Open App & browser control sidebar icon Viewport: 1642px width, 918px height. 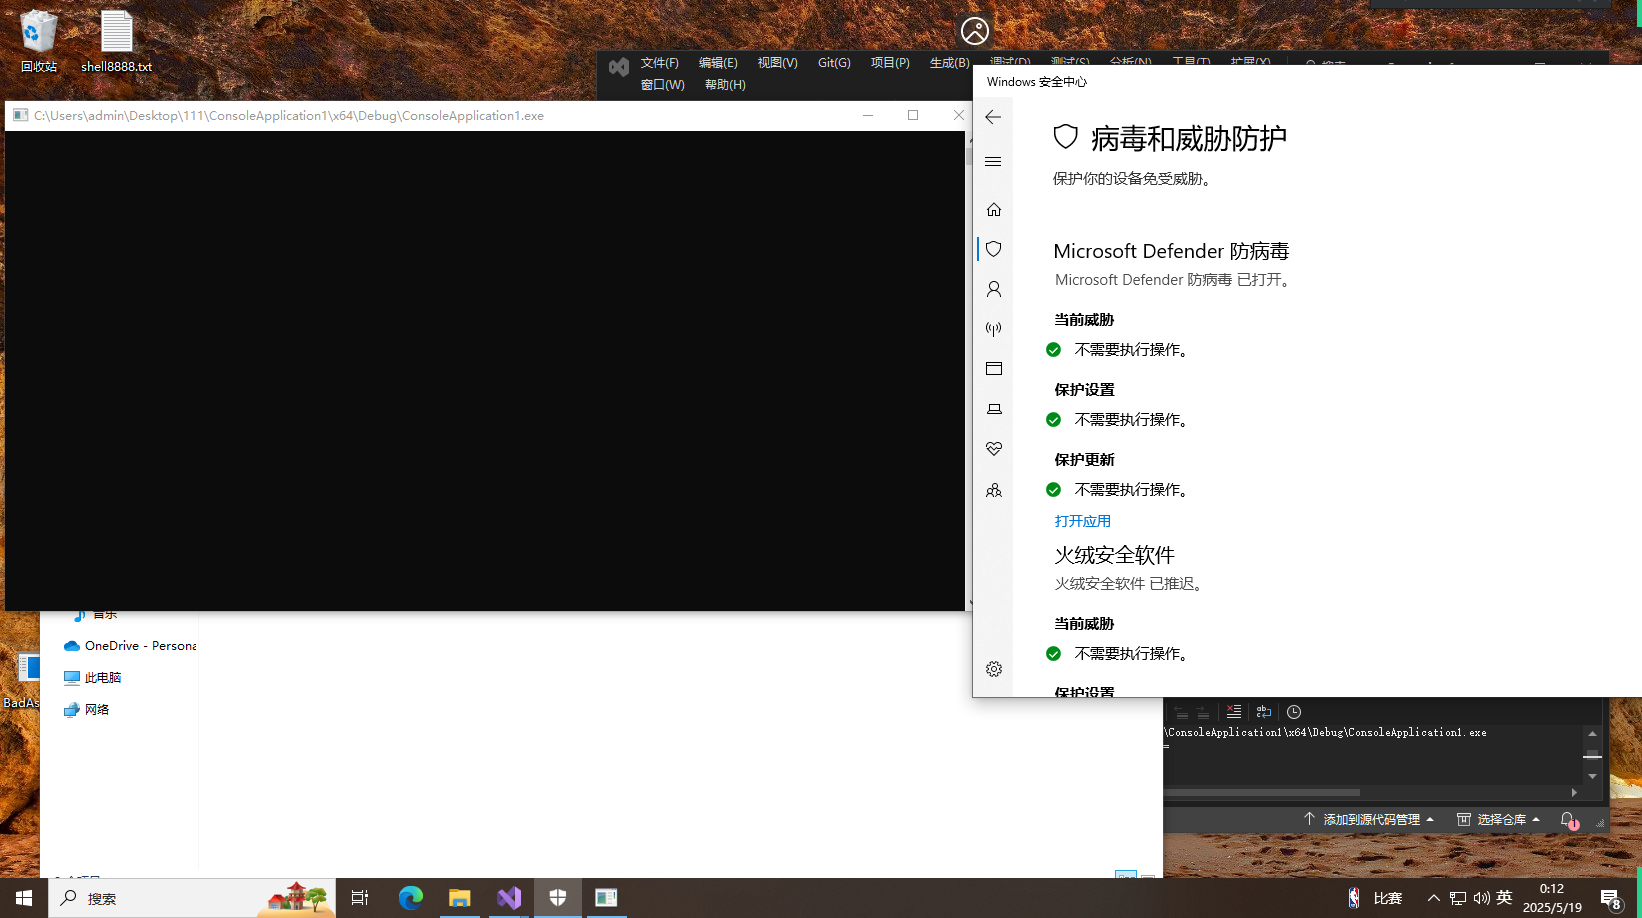pyautogui.click(x=993, y=369)
